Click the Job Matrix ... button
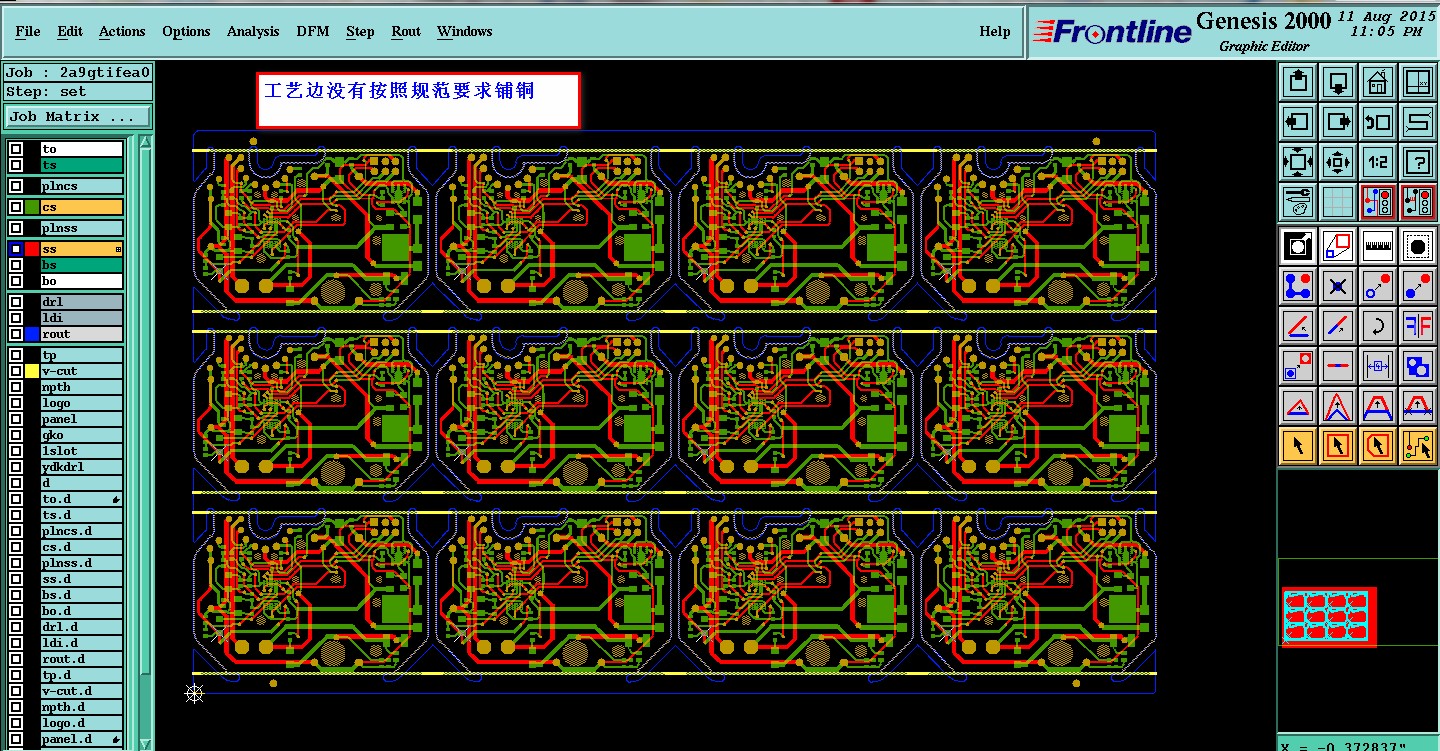Viewport: 1440px width, 751px height. tap(79, 117)
